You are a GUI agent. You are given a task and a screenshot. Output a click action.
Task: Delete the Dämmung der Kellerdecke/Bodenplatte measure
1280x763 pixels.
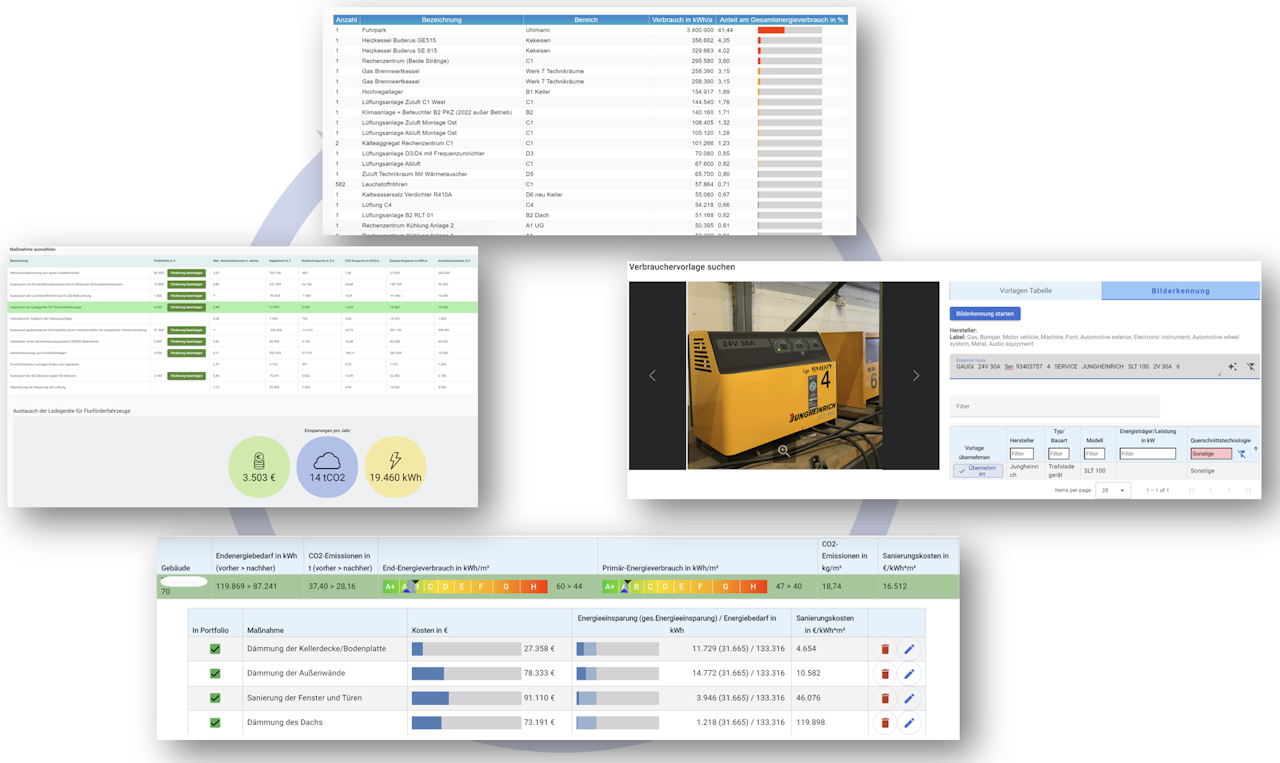point(885,649)
